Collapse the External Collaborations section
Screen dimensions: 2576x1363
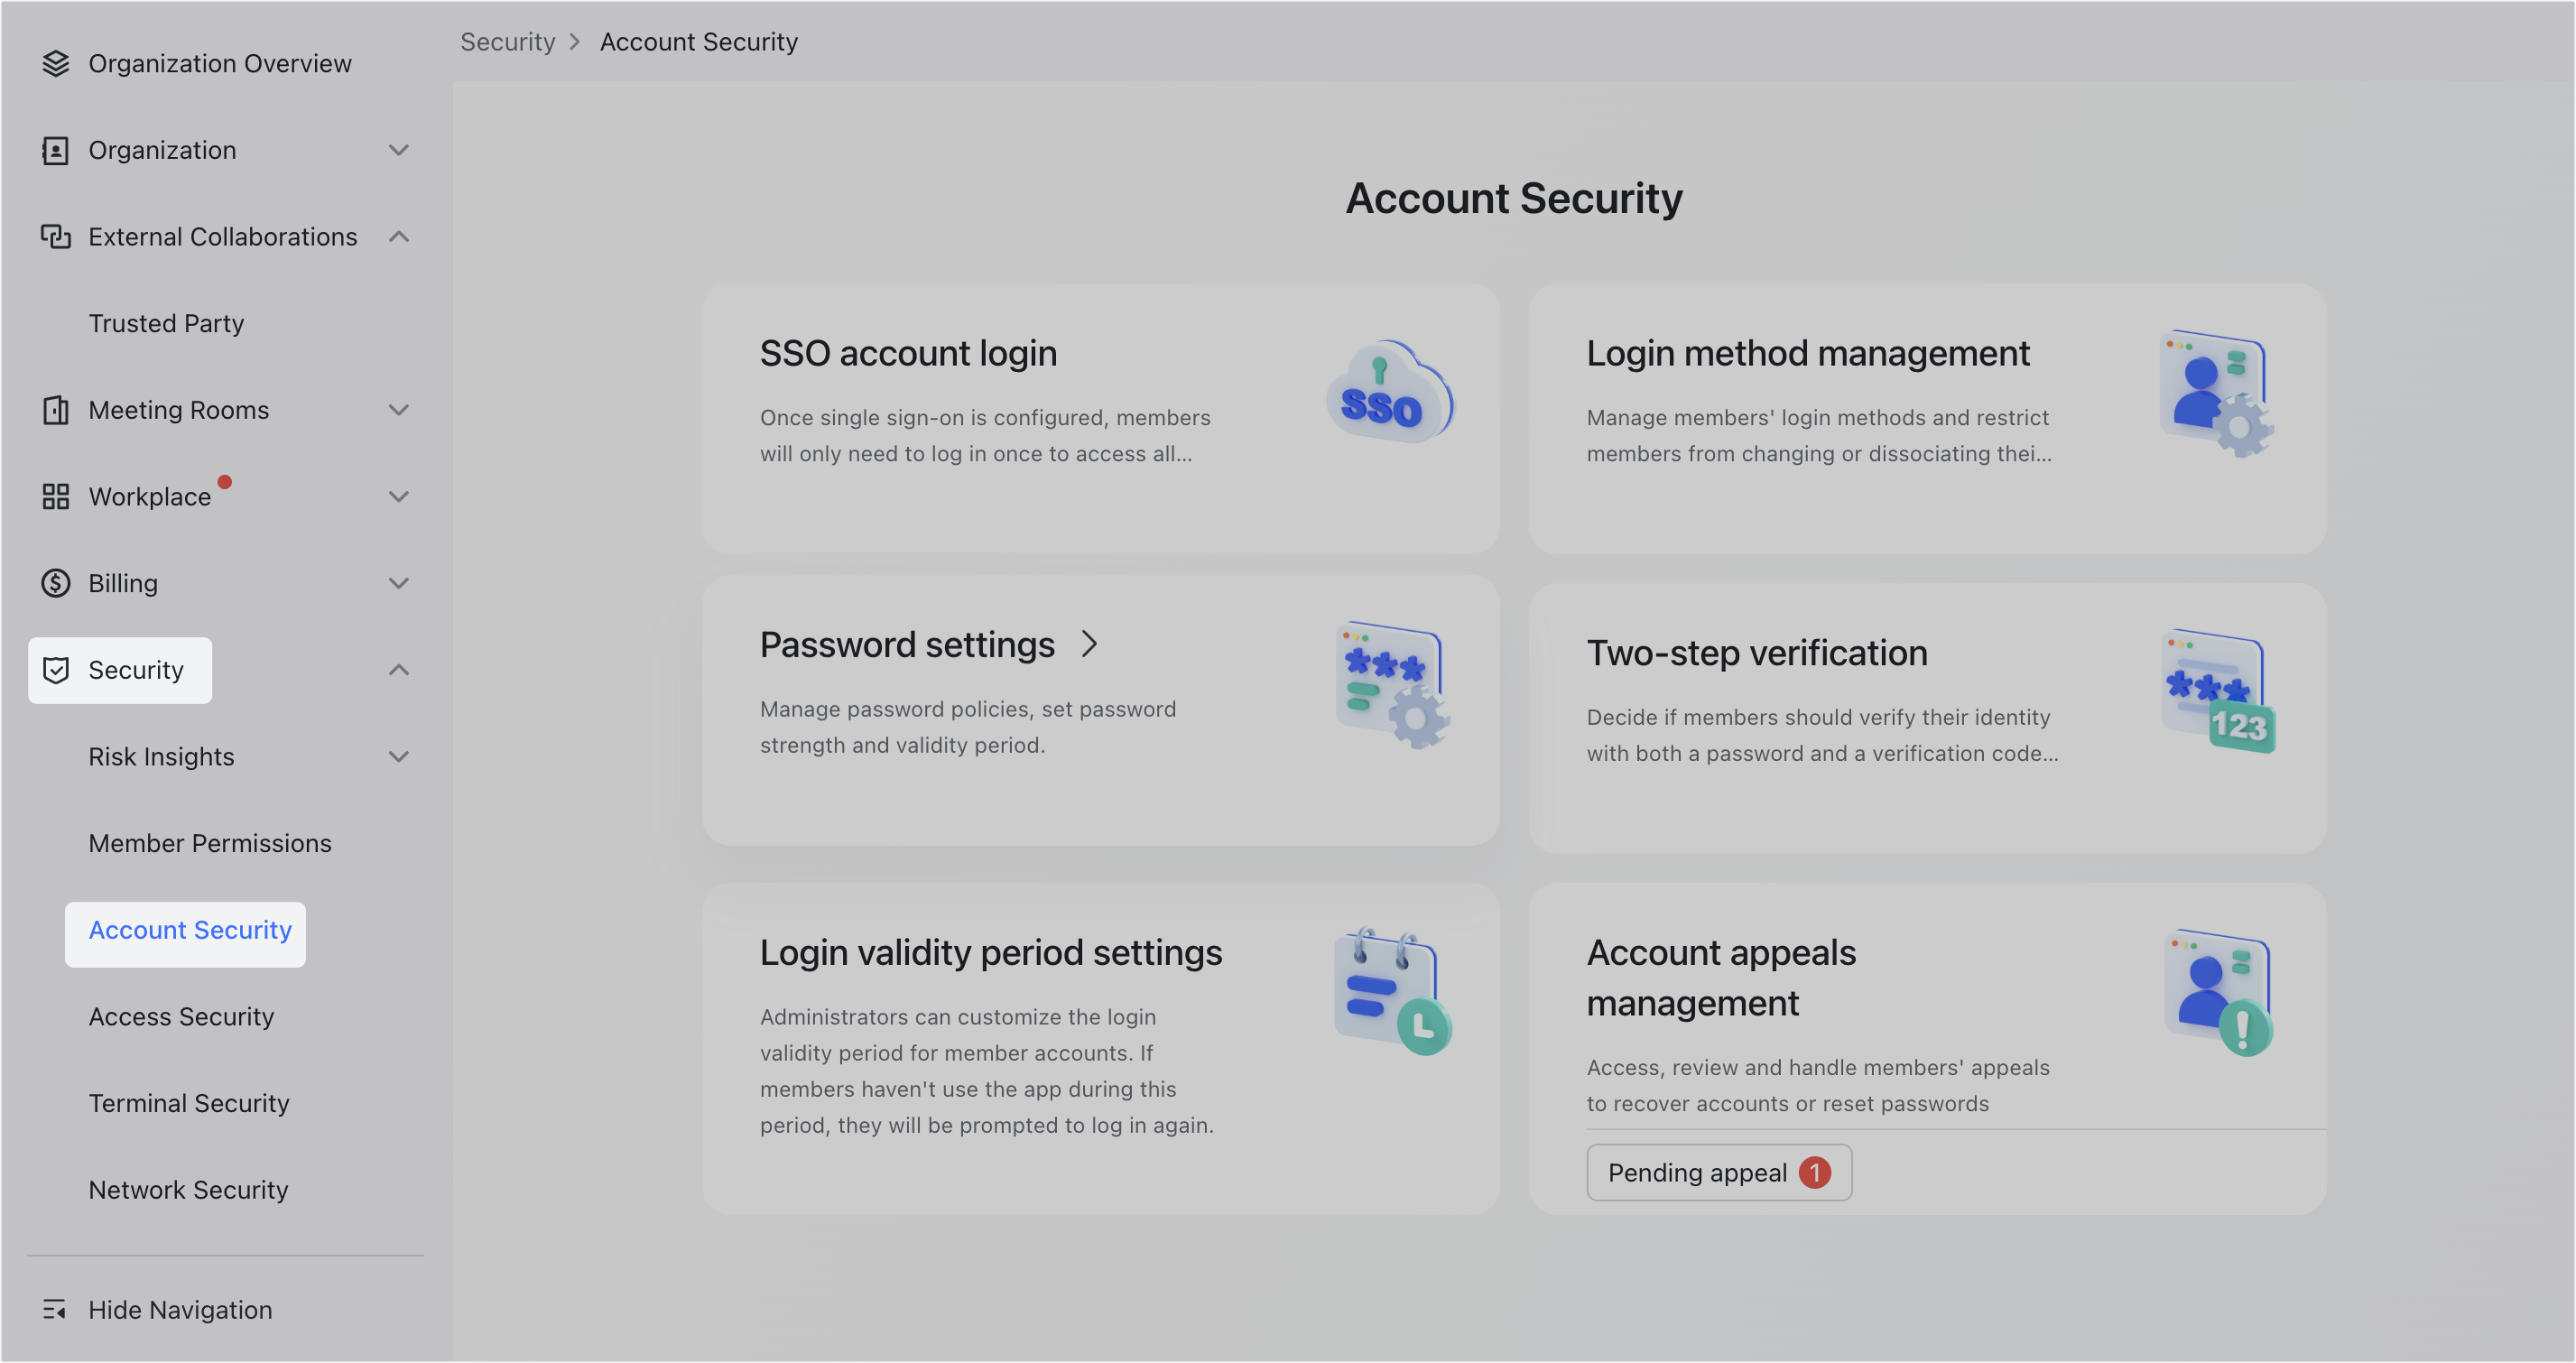tap(400, 237)
